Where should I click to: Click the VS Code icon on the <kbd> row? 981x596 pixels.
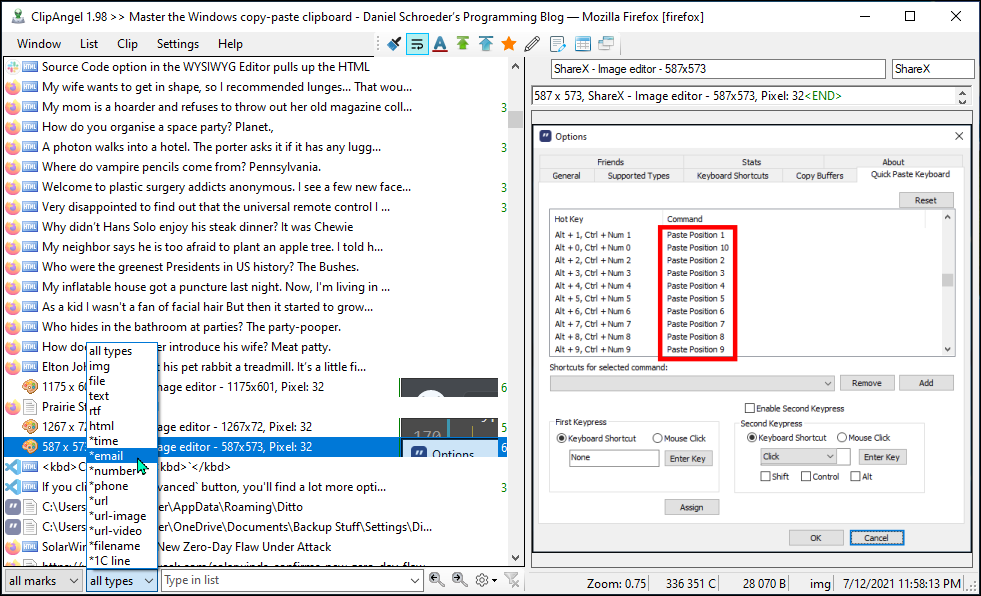(x=13, y=467)
